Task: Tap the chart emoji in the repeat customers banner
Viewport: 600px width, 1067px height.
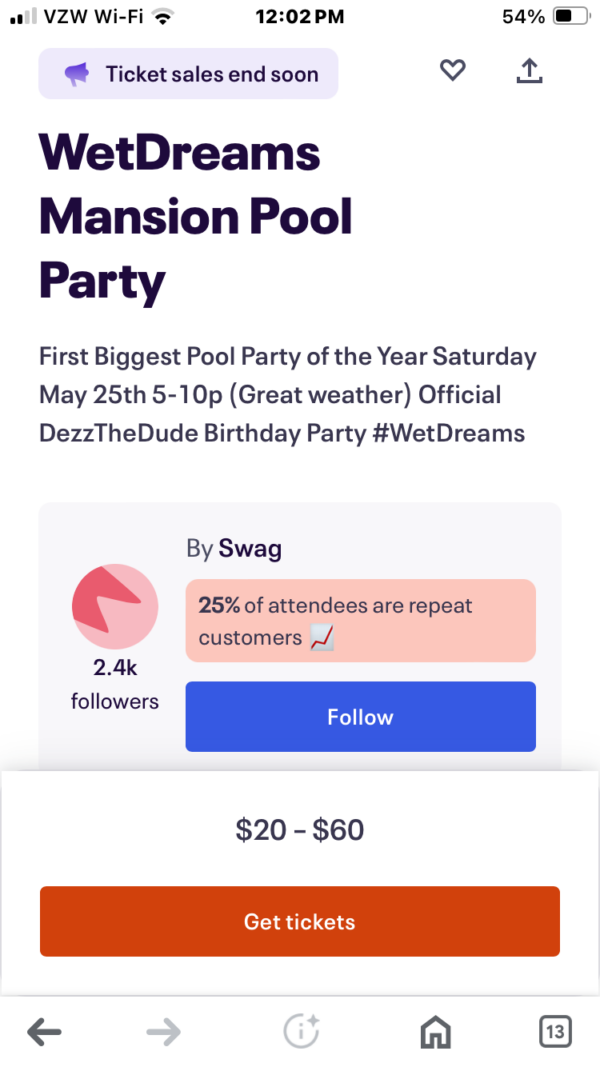Action: (x=322, y=638)
